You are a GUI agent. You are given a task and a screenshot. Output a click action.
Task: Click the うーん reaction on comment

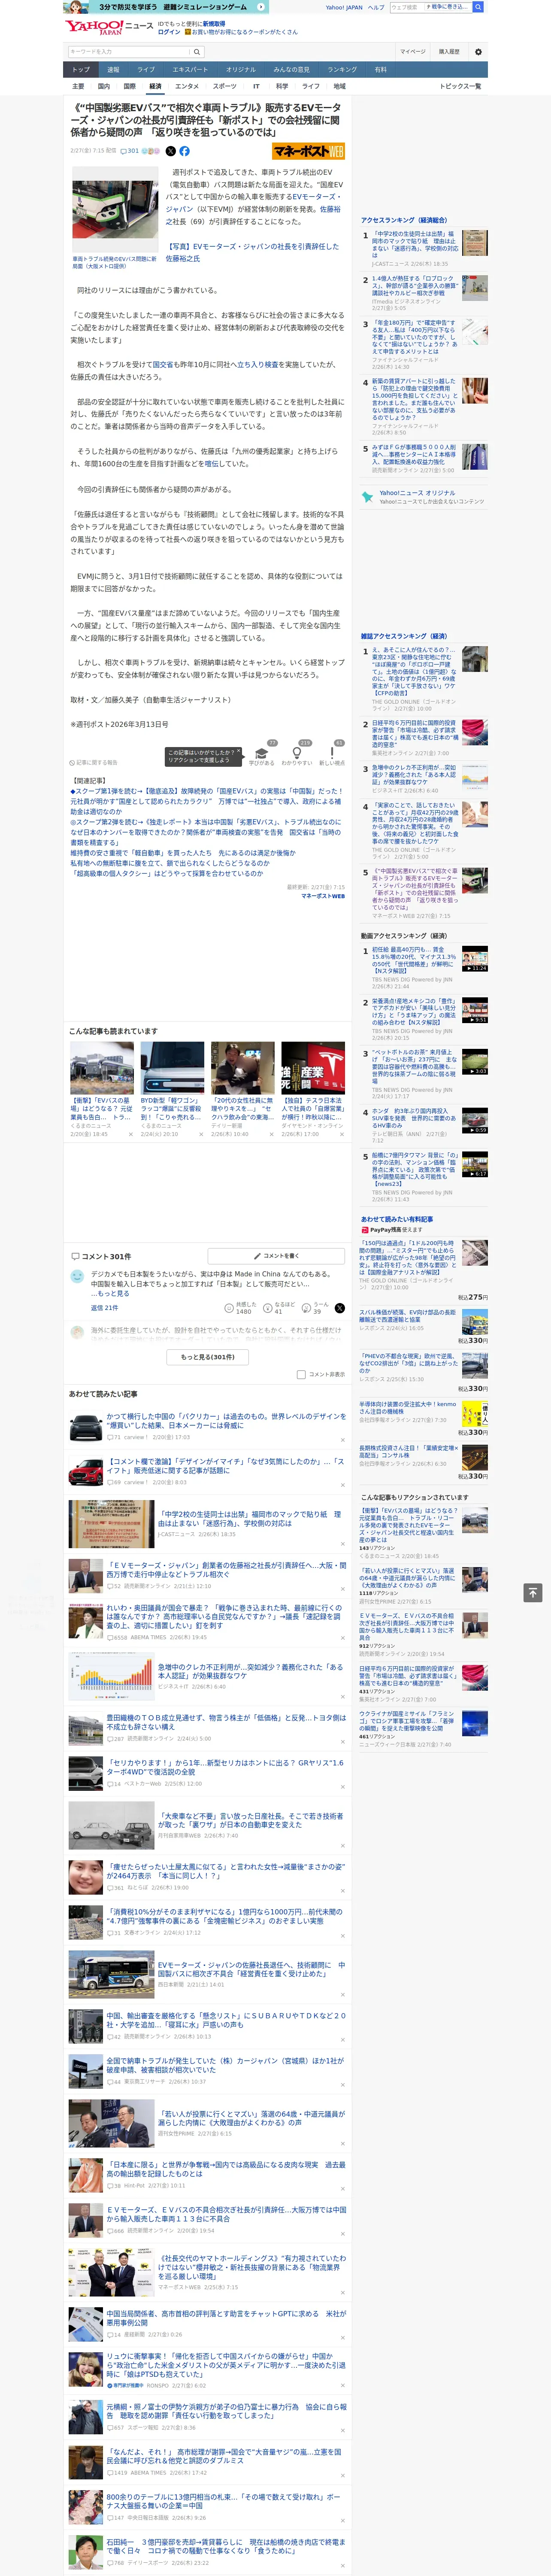(316, 1308)
